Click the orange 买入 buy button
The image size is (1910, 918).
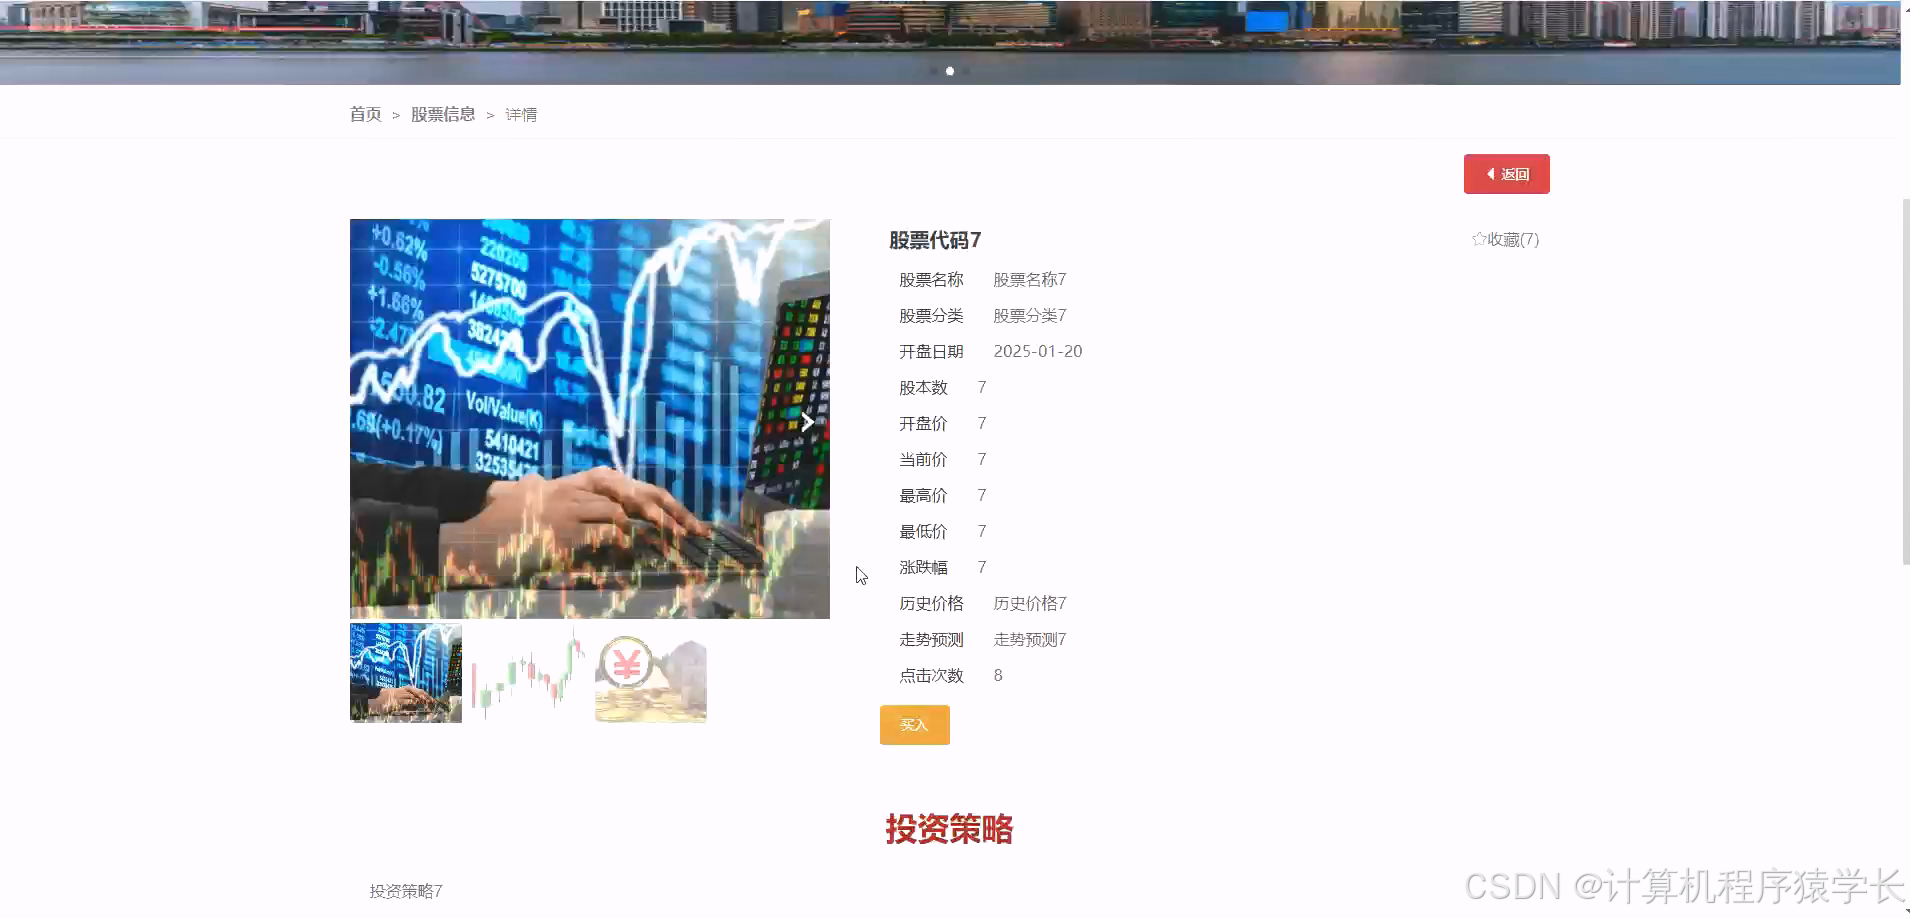click(x=914, y=725)
